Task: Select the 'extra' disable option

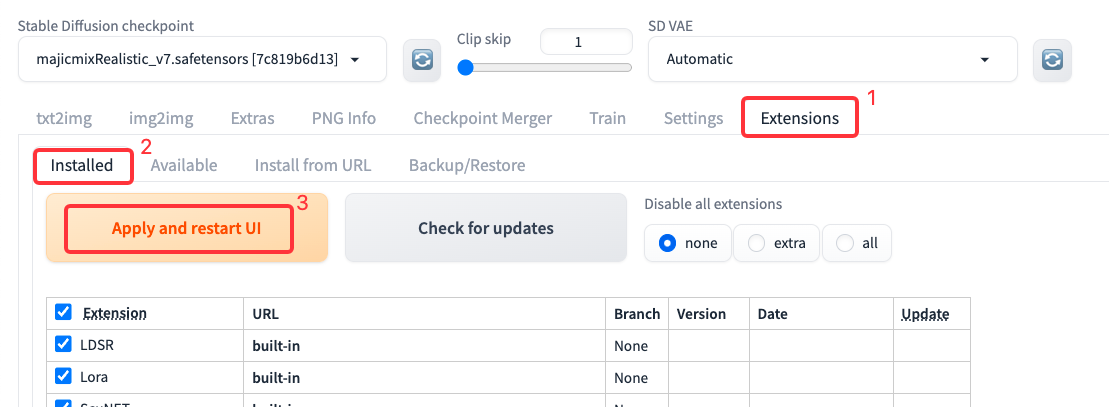Action: point(776,243)
